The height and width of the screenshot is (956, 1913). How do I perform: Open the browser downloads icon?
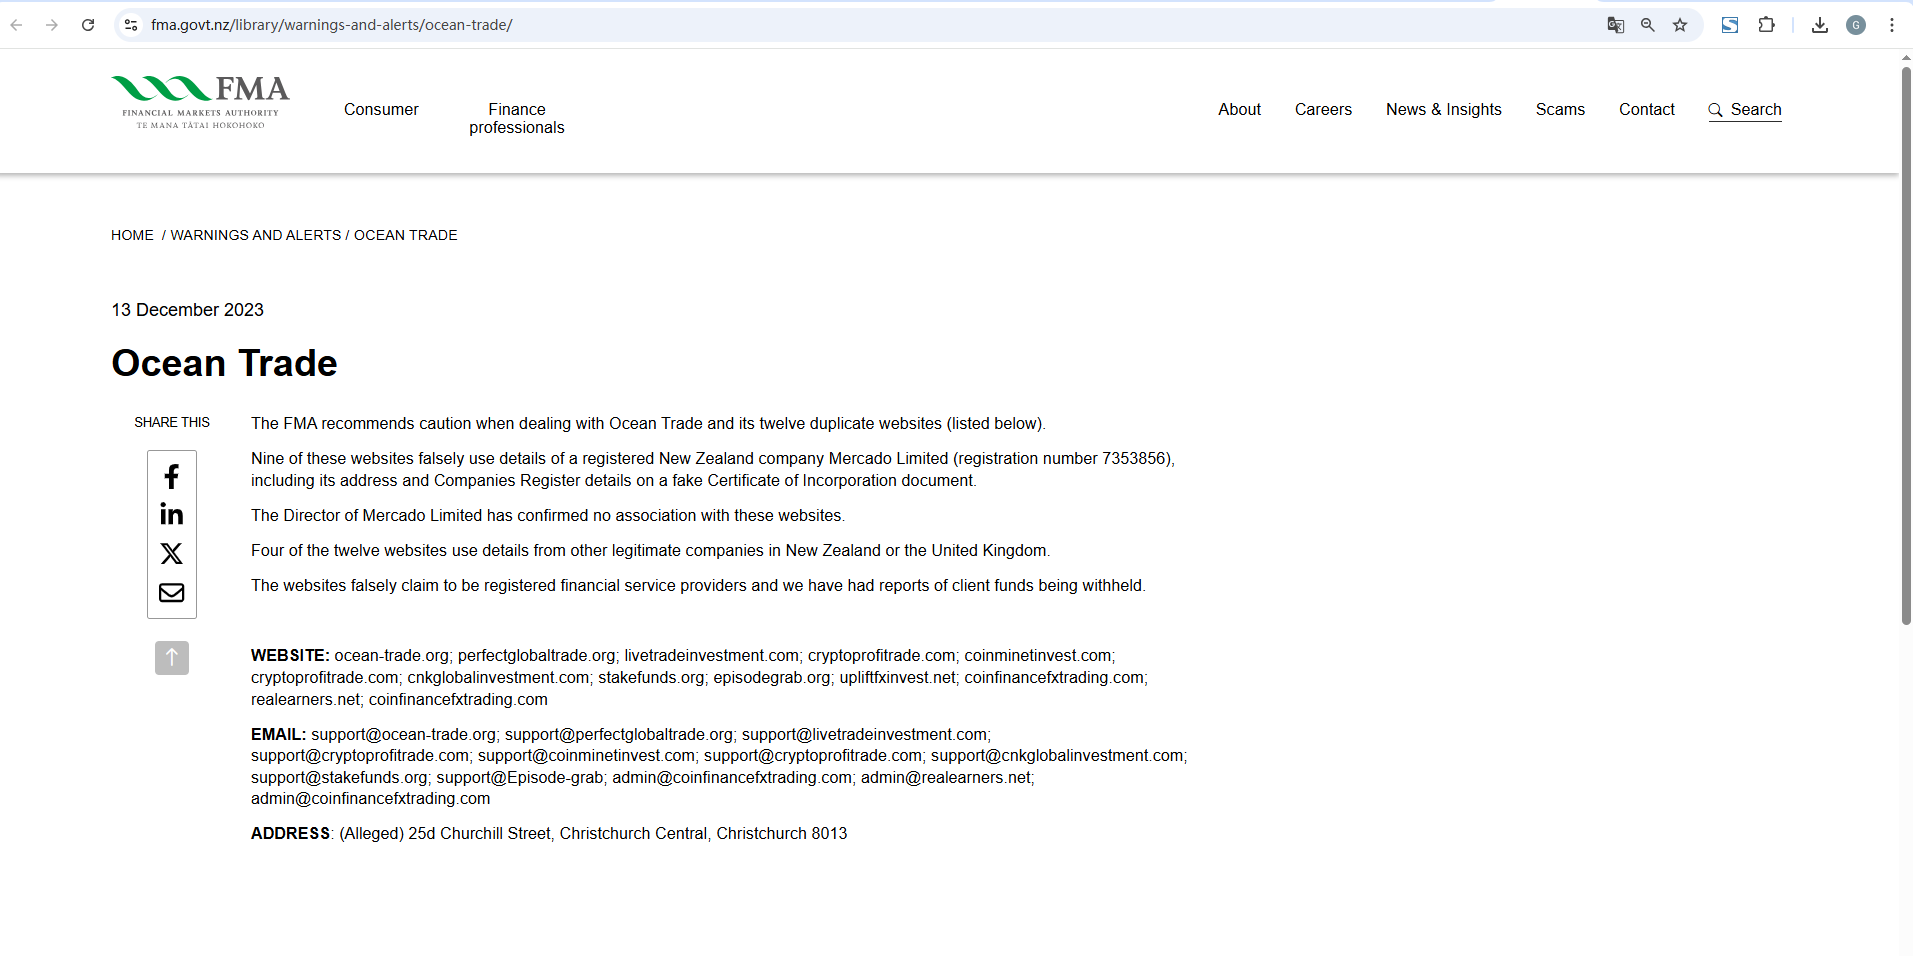coord(1820,25)
